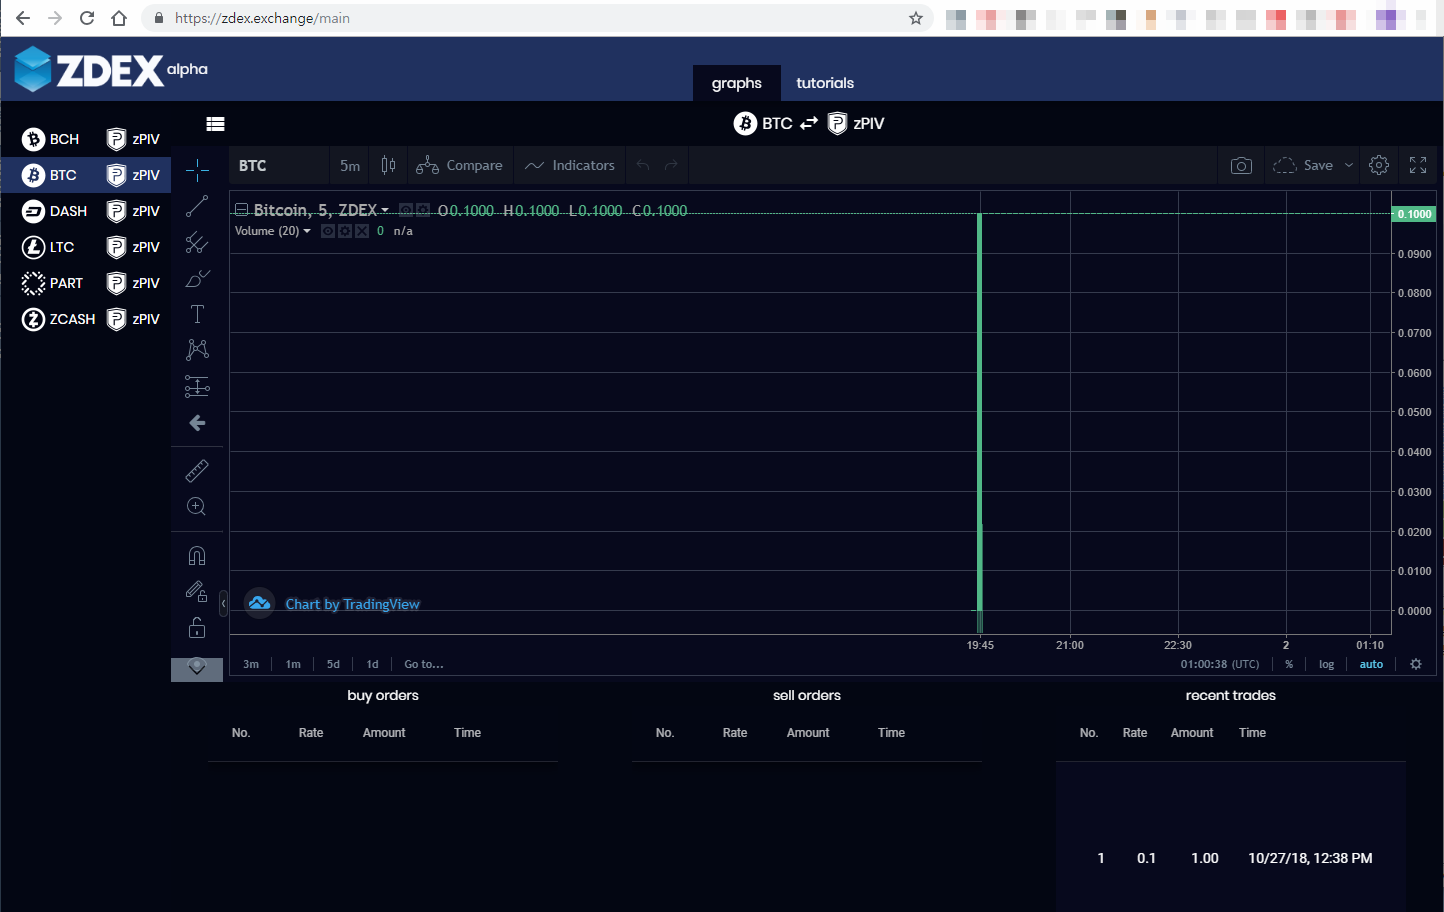Remove the Volume indicator
Image resolution: width=1444 pixels, height=912 pixels.
pos(362,231)
